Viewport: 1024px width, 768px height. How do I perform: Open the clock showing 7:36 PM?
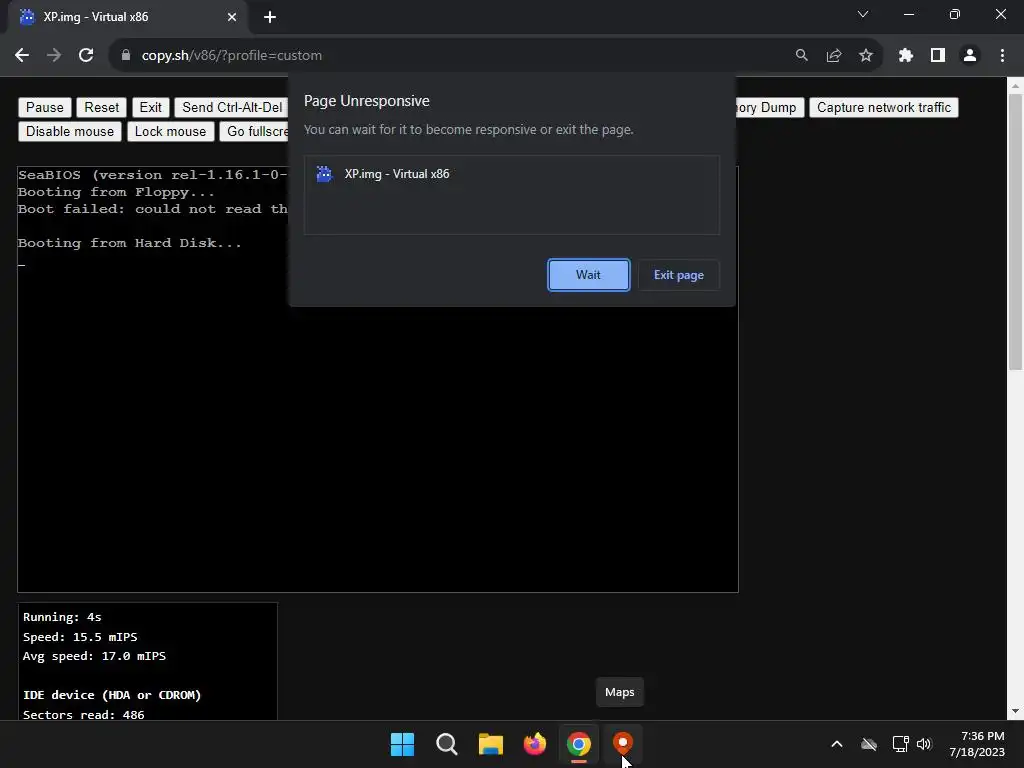[977, 744]
